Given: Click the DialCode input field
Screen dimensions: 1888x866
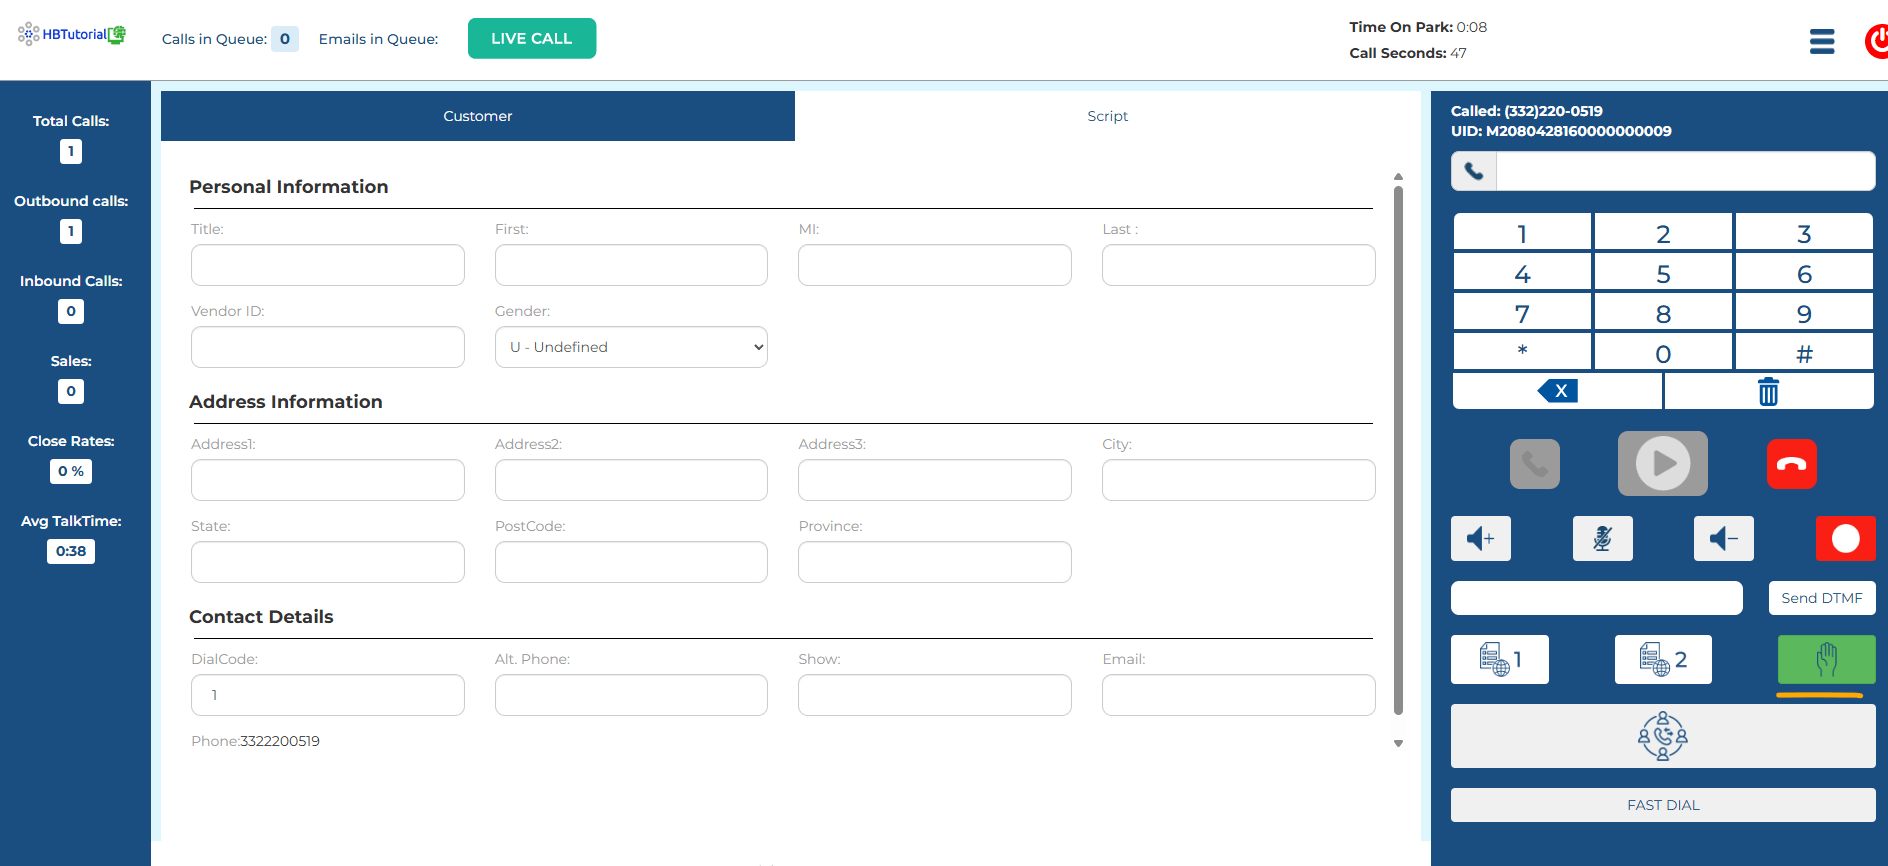Looking at the screenshot, I should 328,695.
